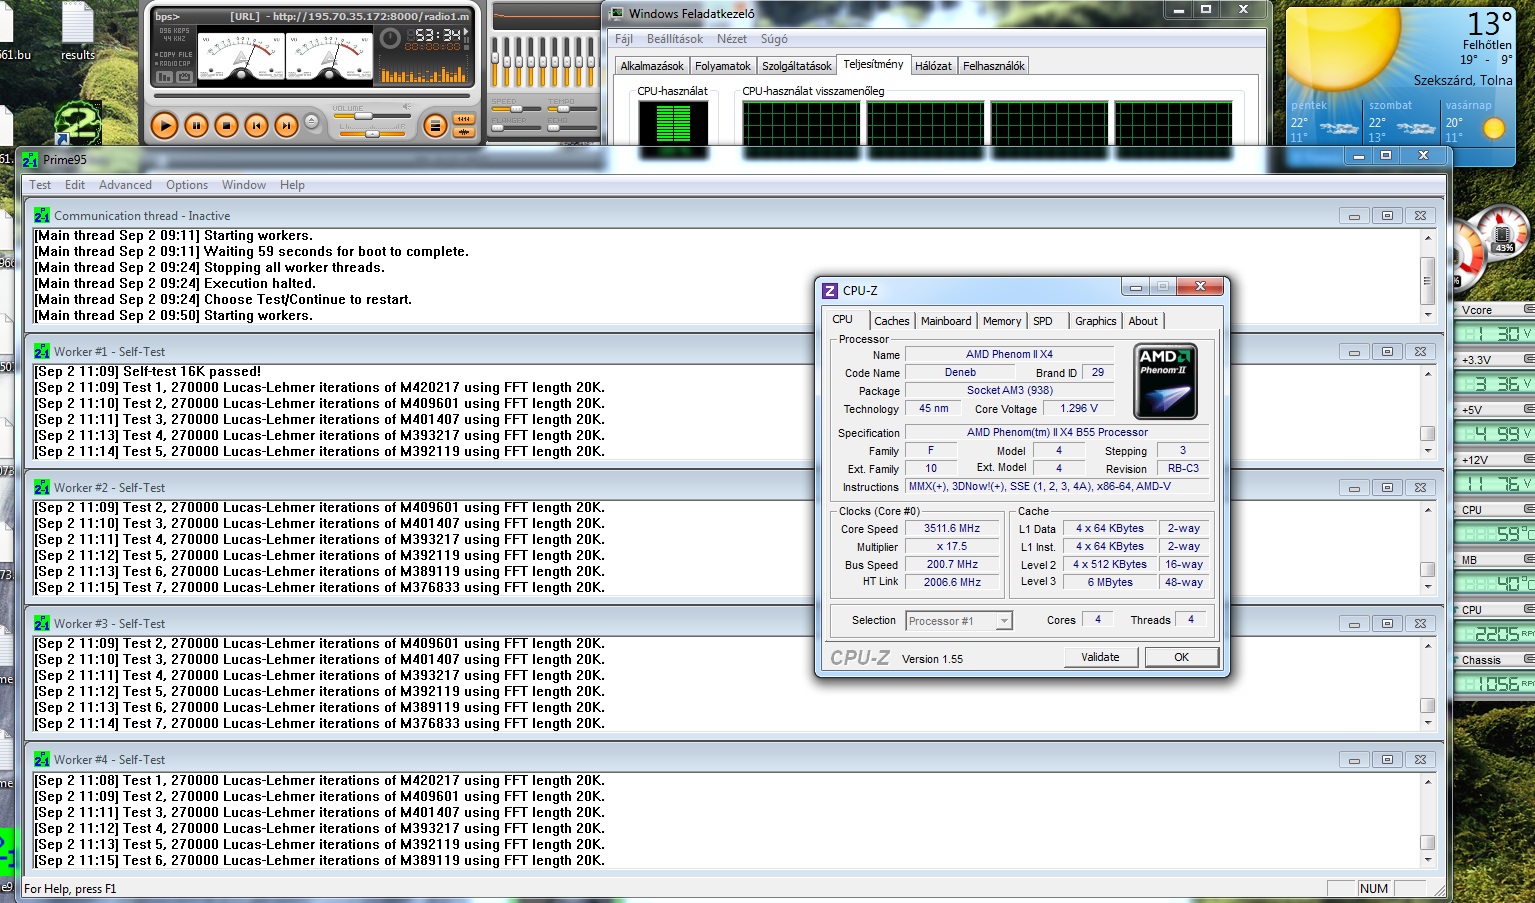Screen dimensions: 1535x903
Task: Switch to the Memory tab in CPU-Z
Action: click(1002, 321)
